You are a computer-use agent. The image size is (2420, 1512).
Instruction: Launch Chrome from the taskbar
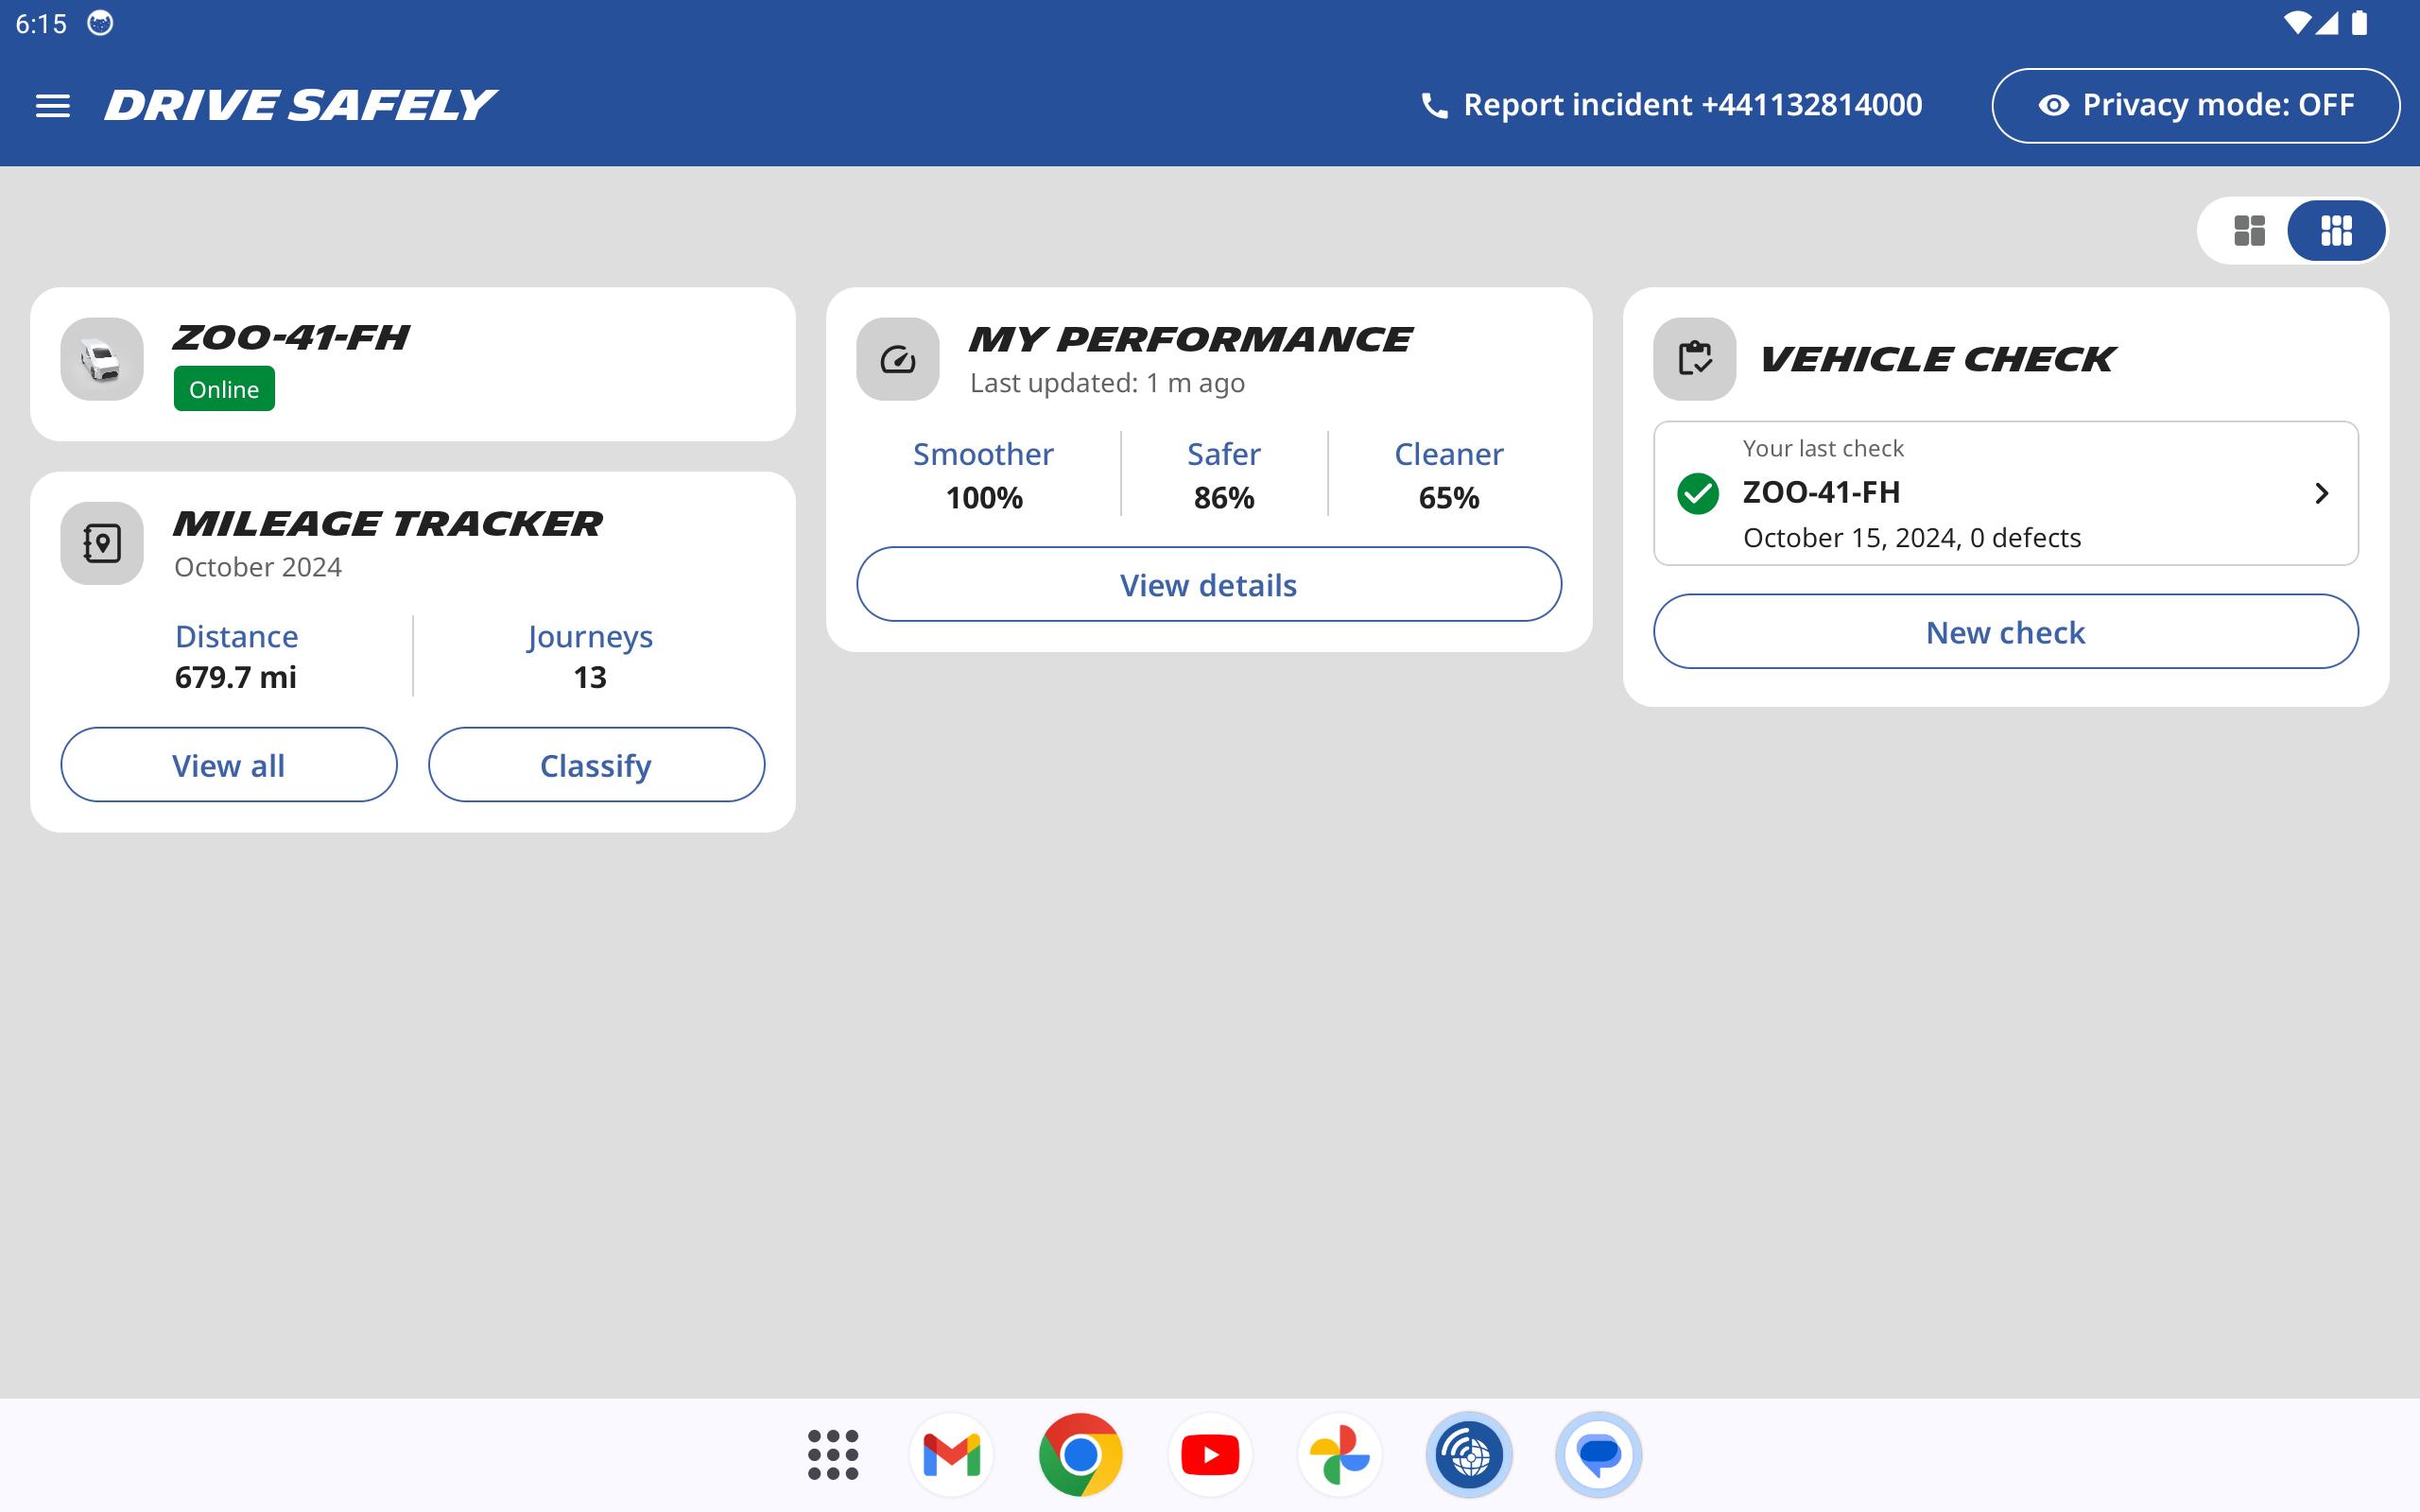(1080, 1454)
